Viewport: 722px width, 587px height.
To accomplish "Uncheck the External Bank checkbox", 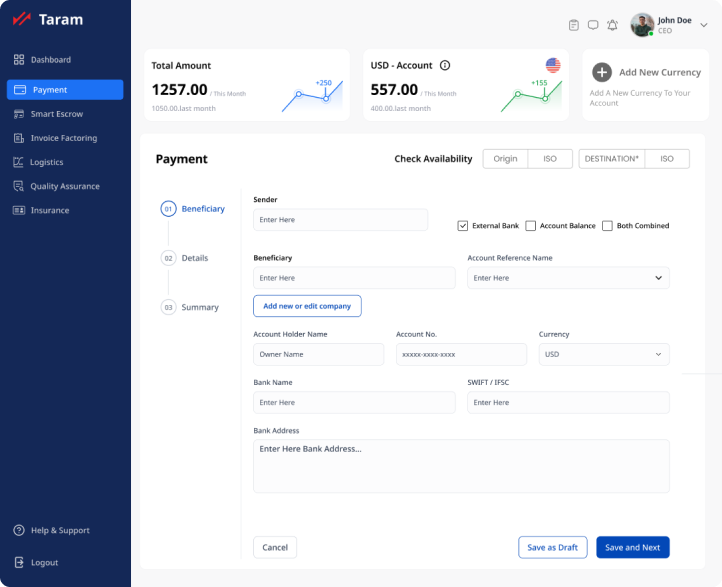I will [x=463, y=226].
